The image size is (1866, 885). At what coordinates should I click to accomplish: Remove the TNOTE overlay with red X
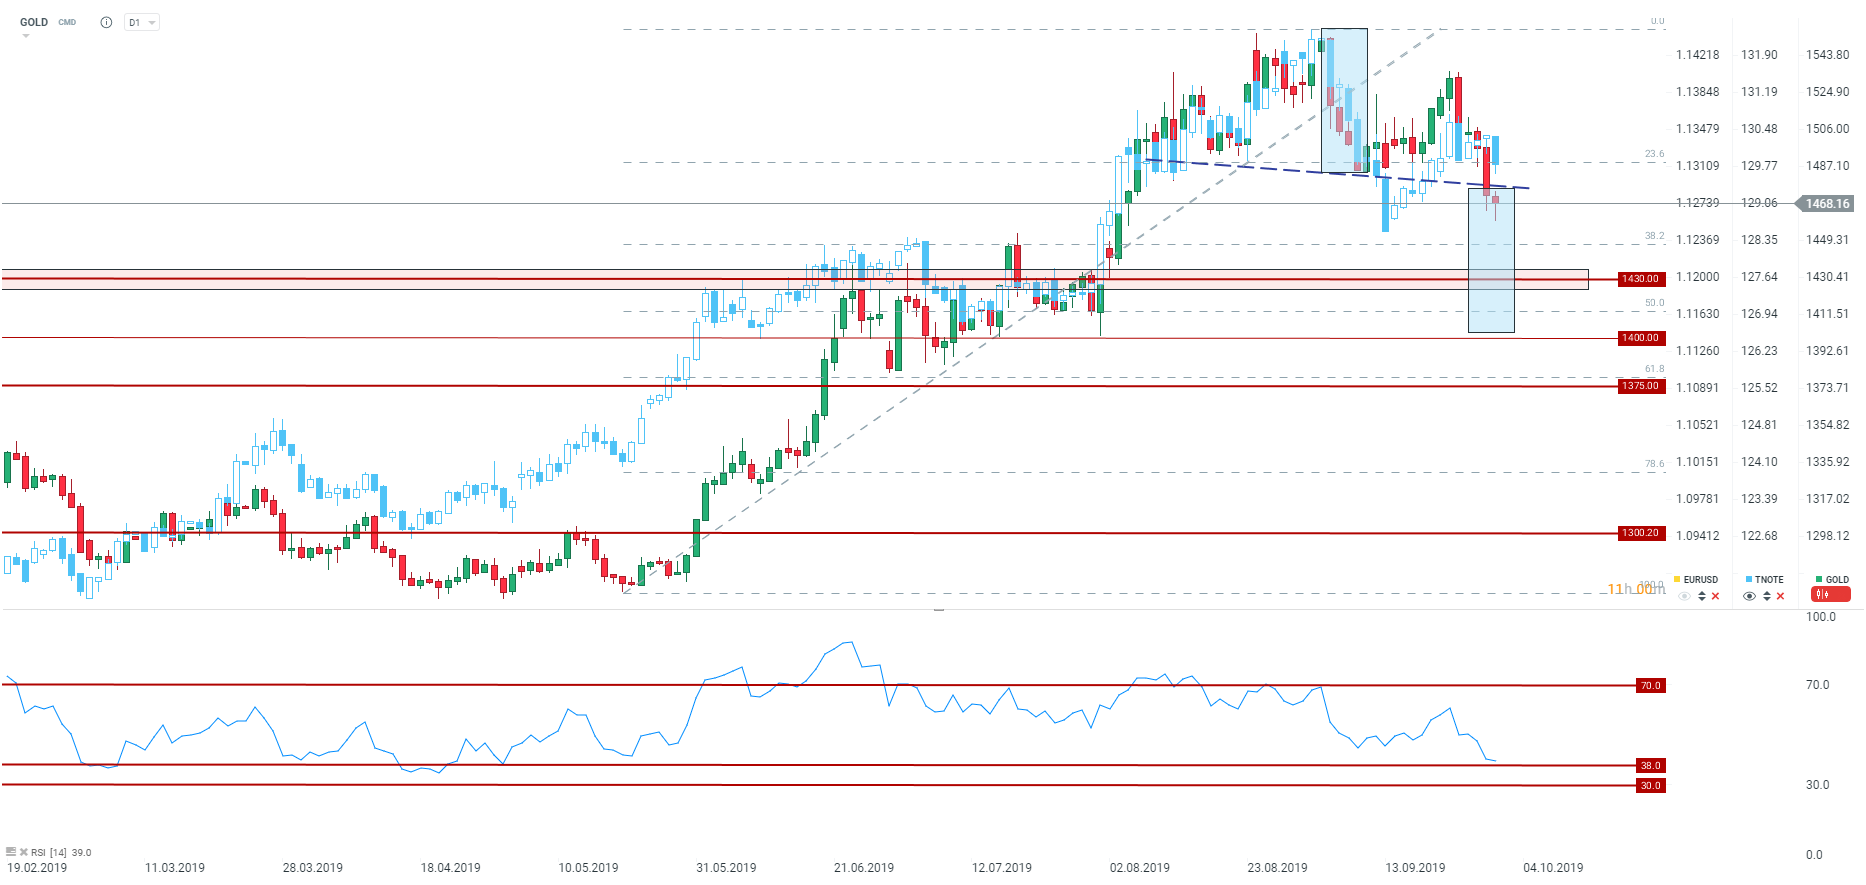[1780, 596]
